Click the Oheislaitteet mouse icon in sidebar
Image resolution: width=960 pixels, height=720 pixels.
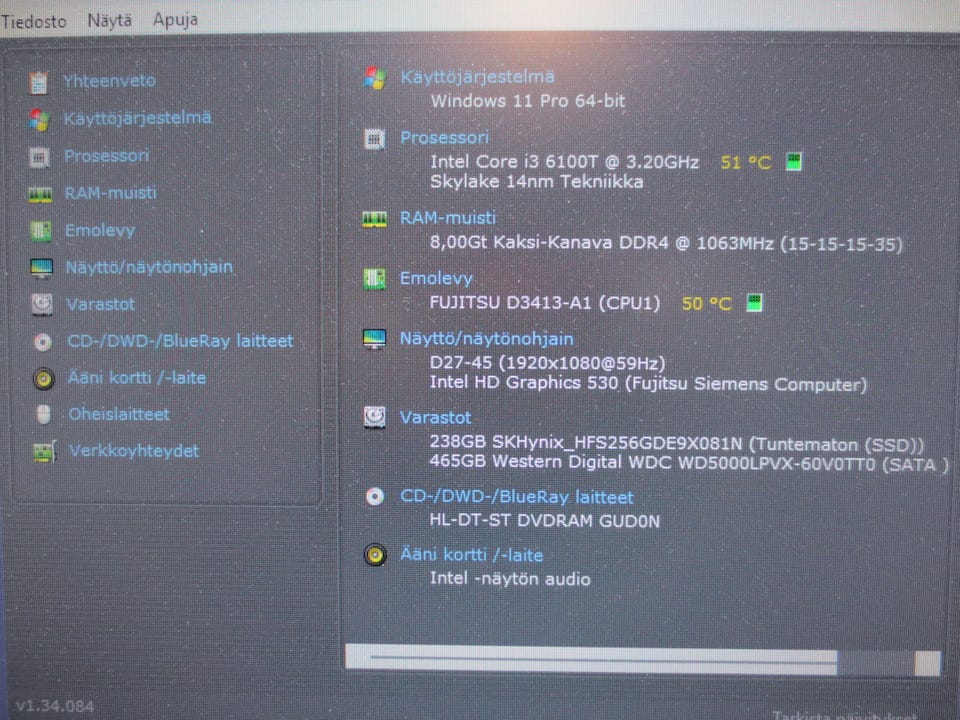click(x=43, y=414)
